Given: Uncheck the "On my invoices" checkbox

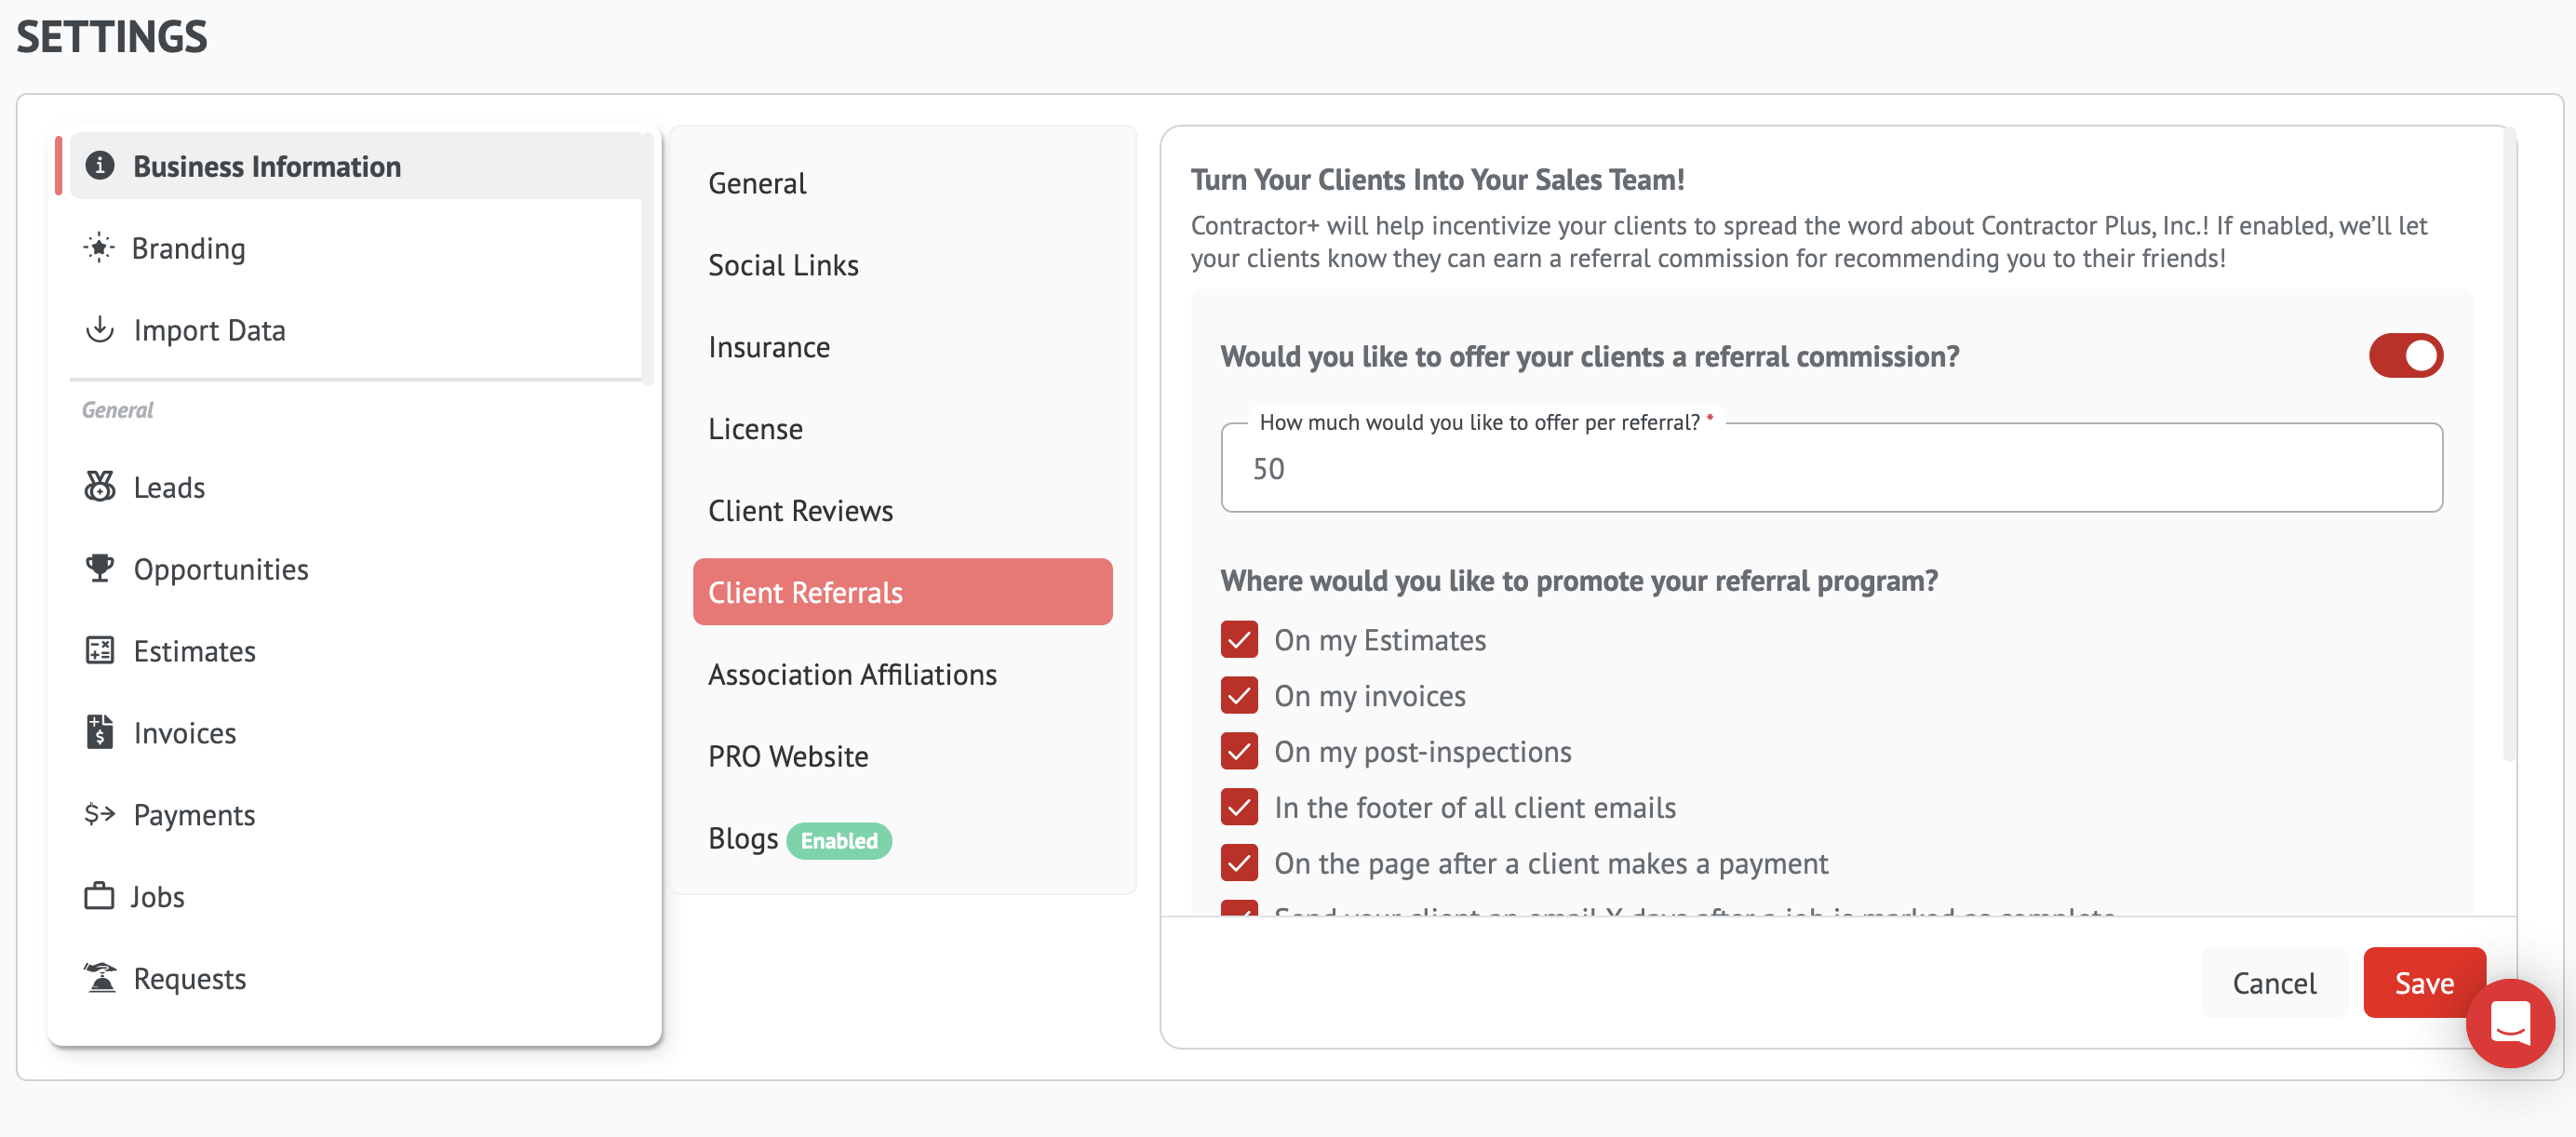Looking at the screenshot, I should pos(1239,696).
